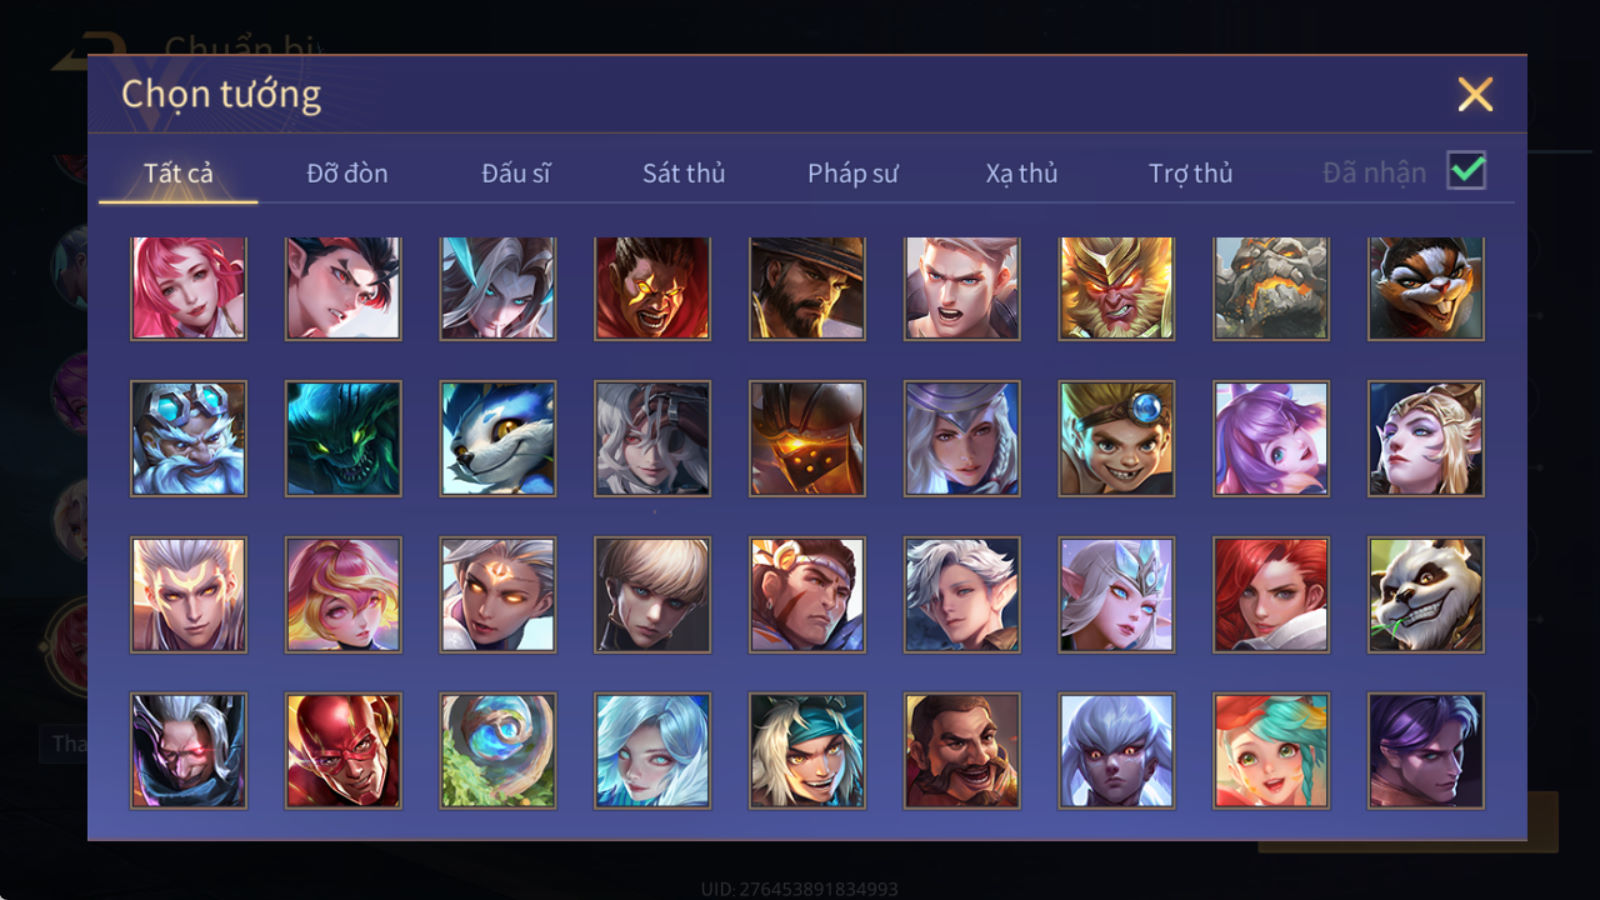Pick the dark green tentacle monster hero
The height and width of the screenshot is (900, 1600).
[343, 438]
